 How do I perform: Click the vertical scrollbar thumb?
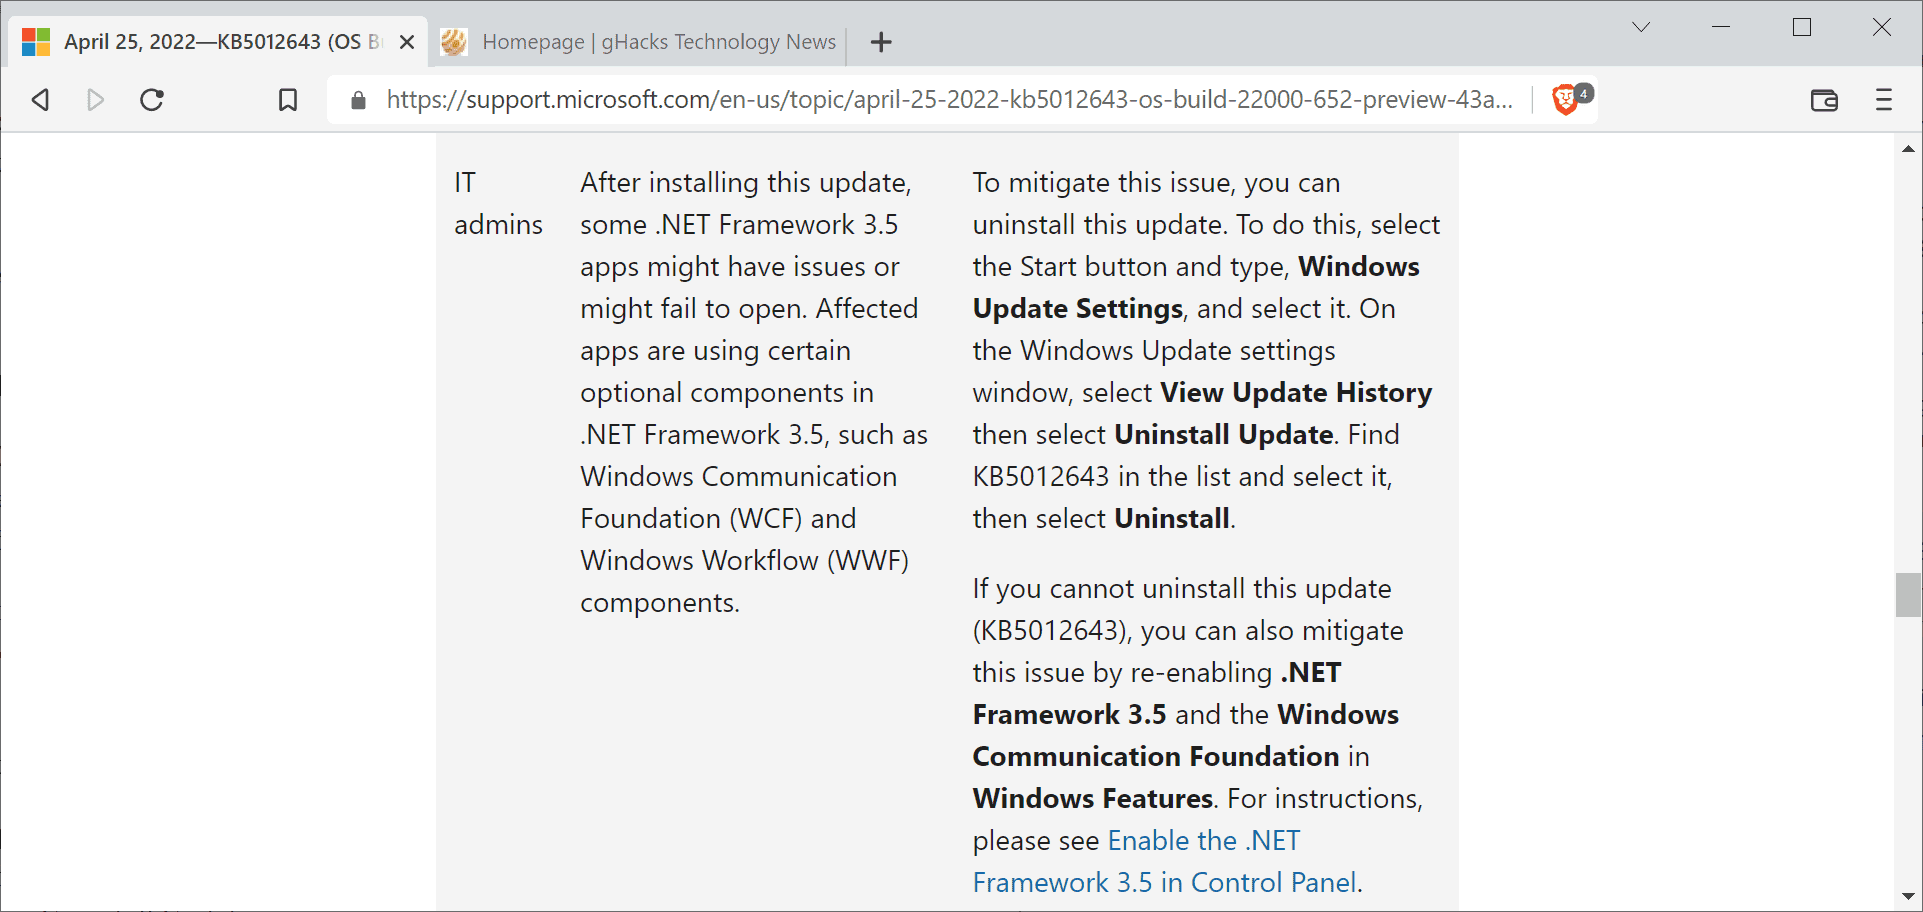point(1908,595)
